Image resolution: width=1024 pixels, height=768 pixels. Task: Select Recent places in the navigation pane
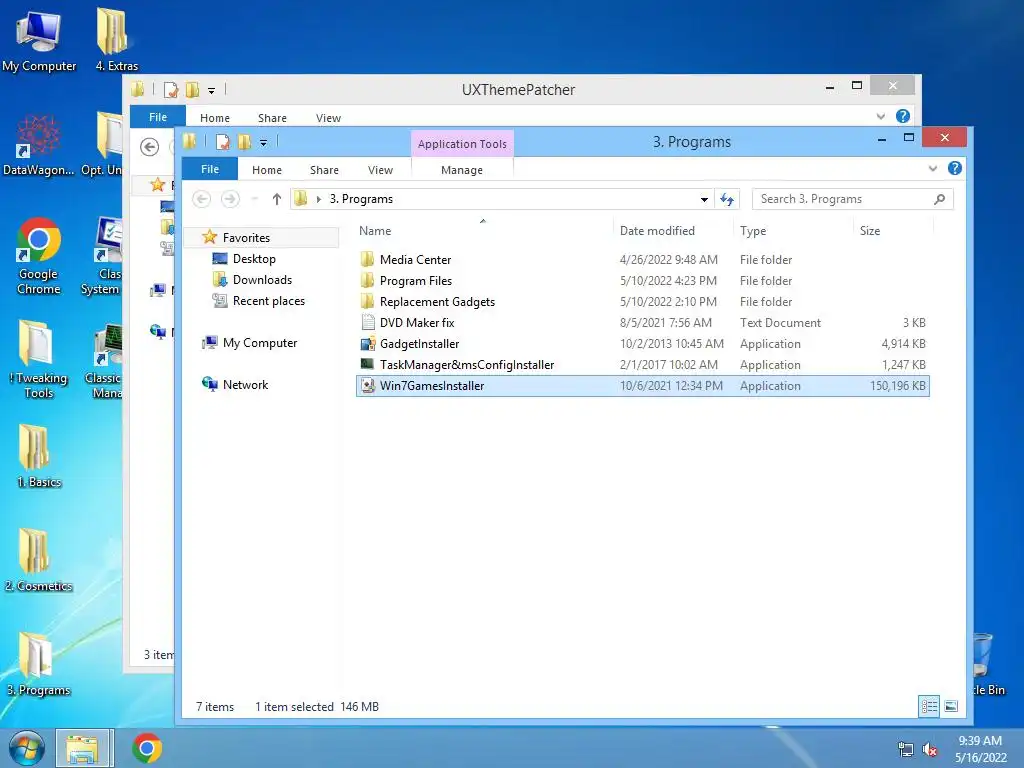[x=269, y=300]
